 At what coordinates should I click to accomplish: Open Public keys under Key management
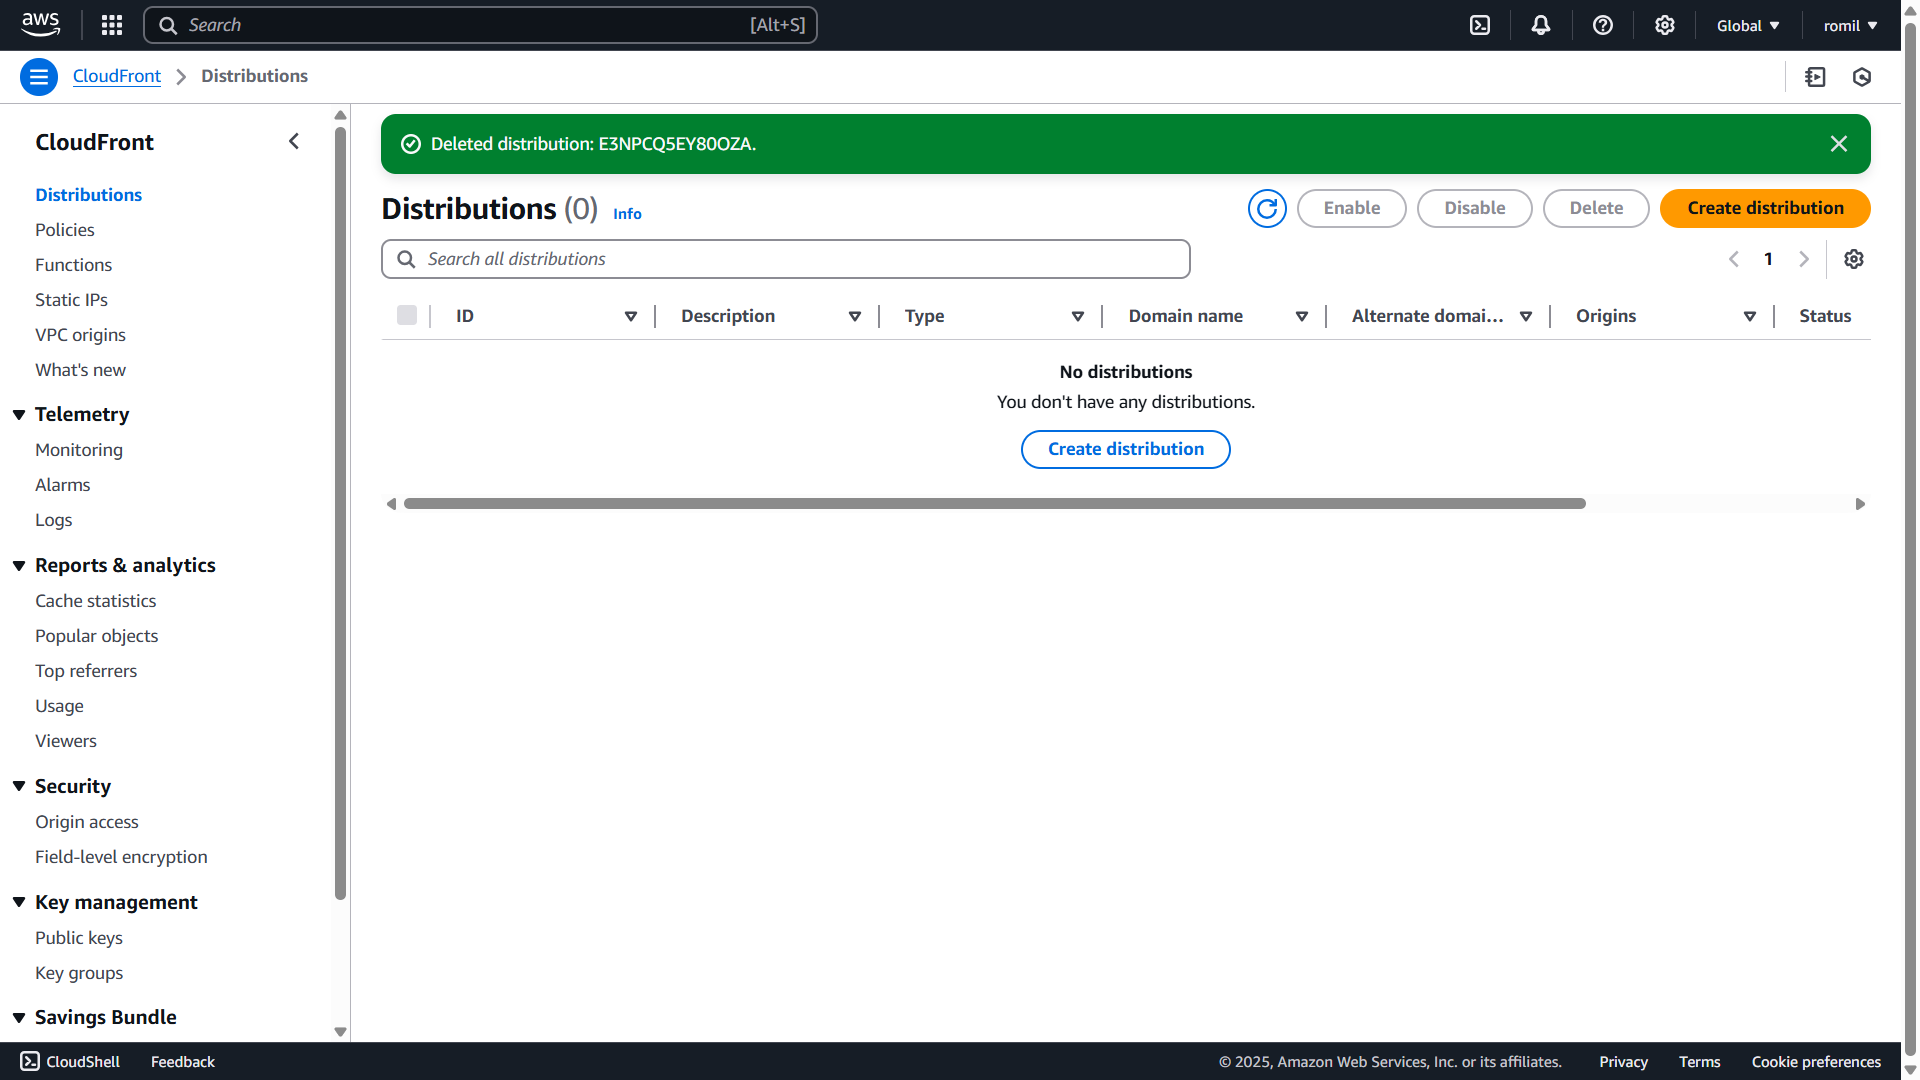coord(79,938)
